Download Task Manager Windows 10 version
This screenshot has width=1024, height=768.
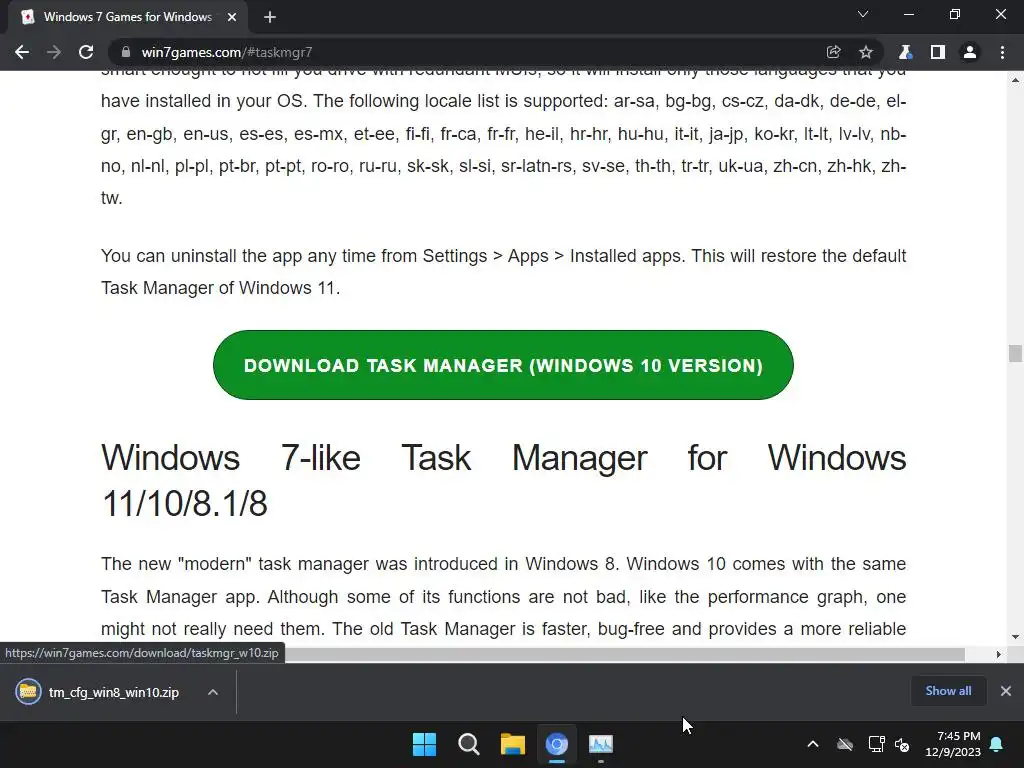[503, 365]
